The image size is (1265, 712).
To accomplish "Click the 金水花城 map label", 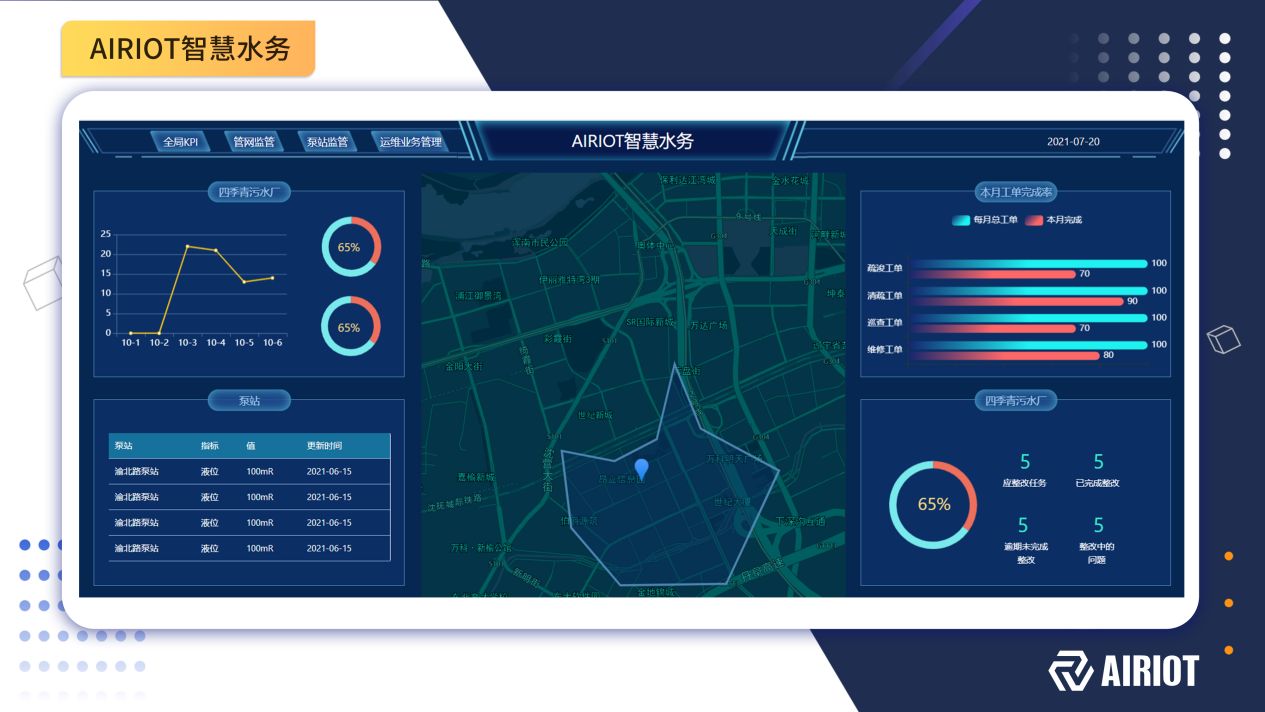I will [x=789, y=181].
